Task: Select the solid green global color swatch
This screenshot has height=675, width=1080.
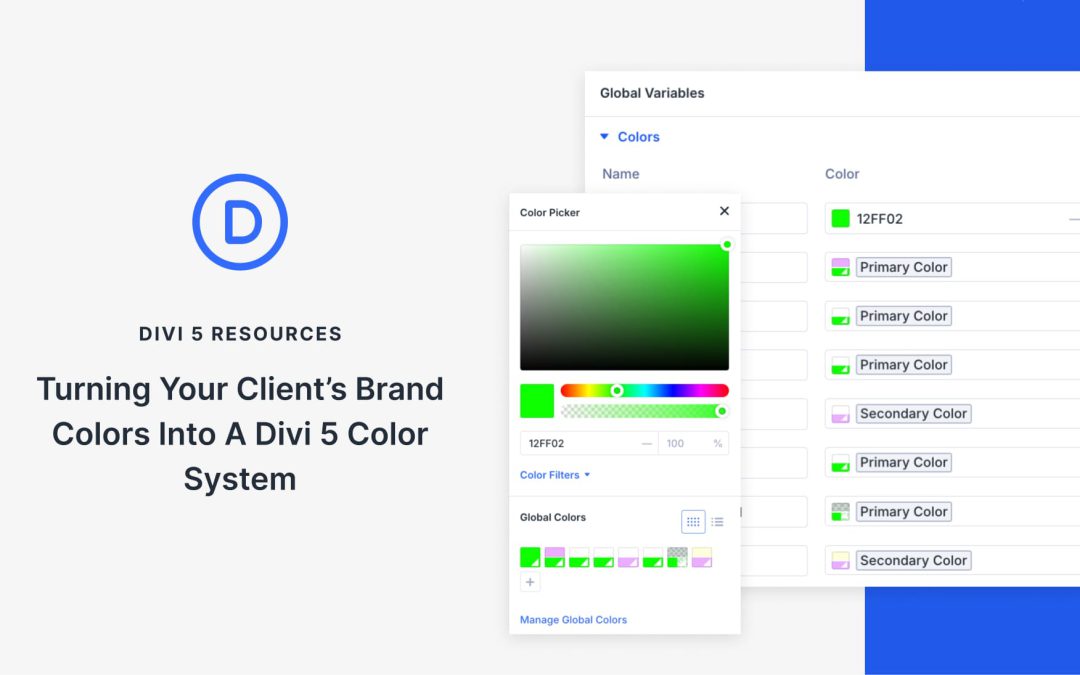Action: click(x=530, y=557)
